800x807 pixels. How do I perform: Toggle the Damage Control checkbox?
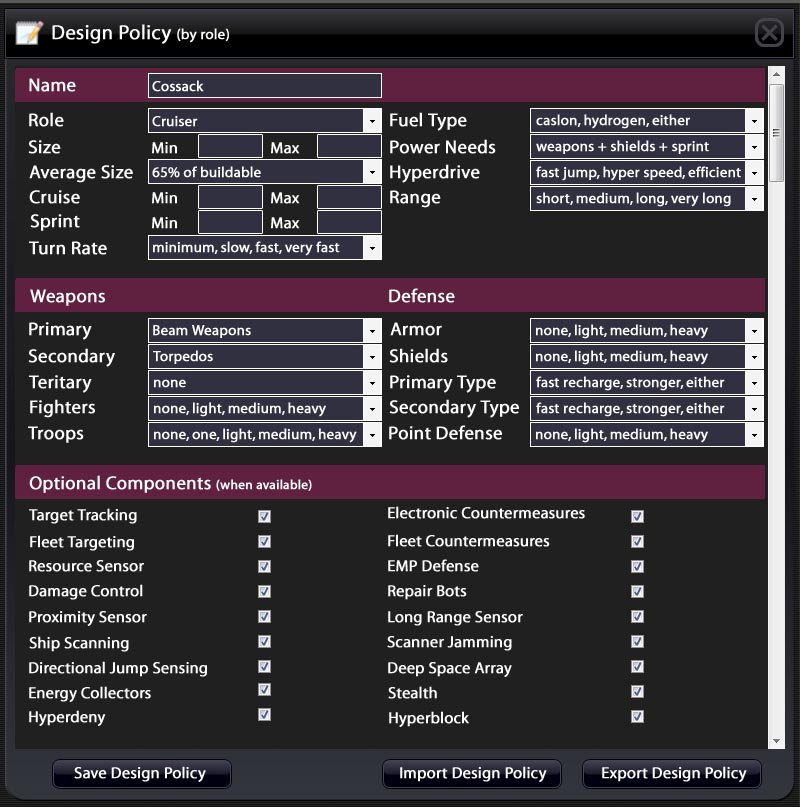click(264, 591)
